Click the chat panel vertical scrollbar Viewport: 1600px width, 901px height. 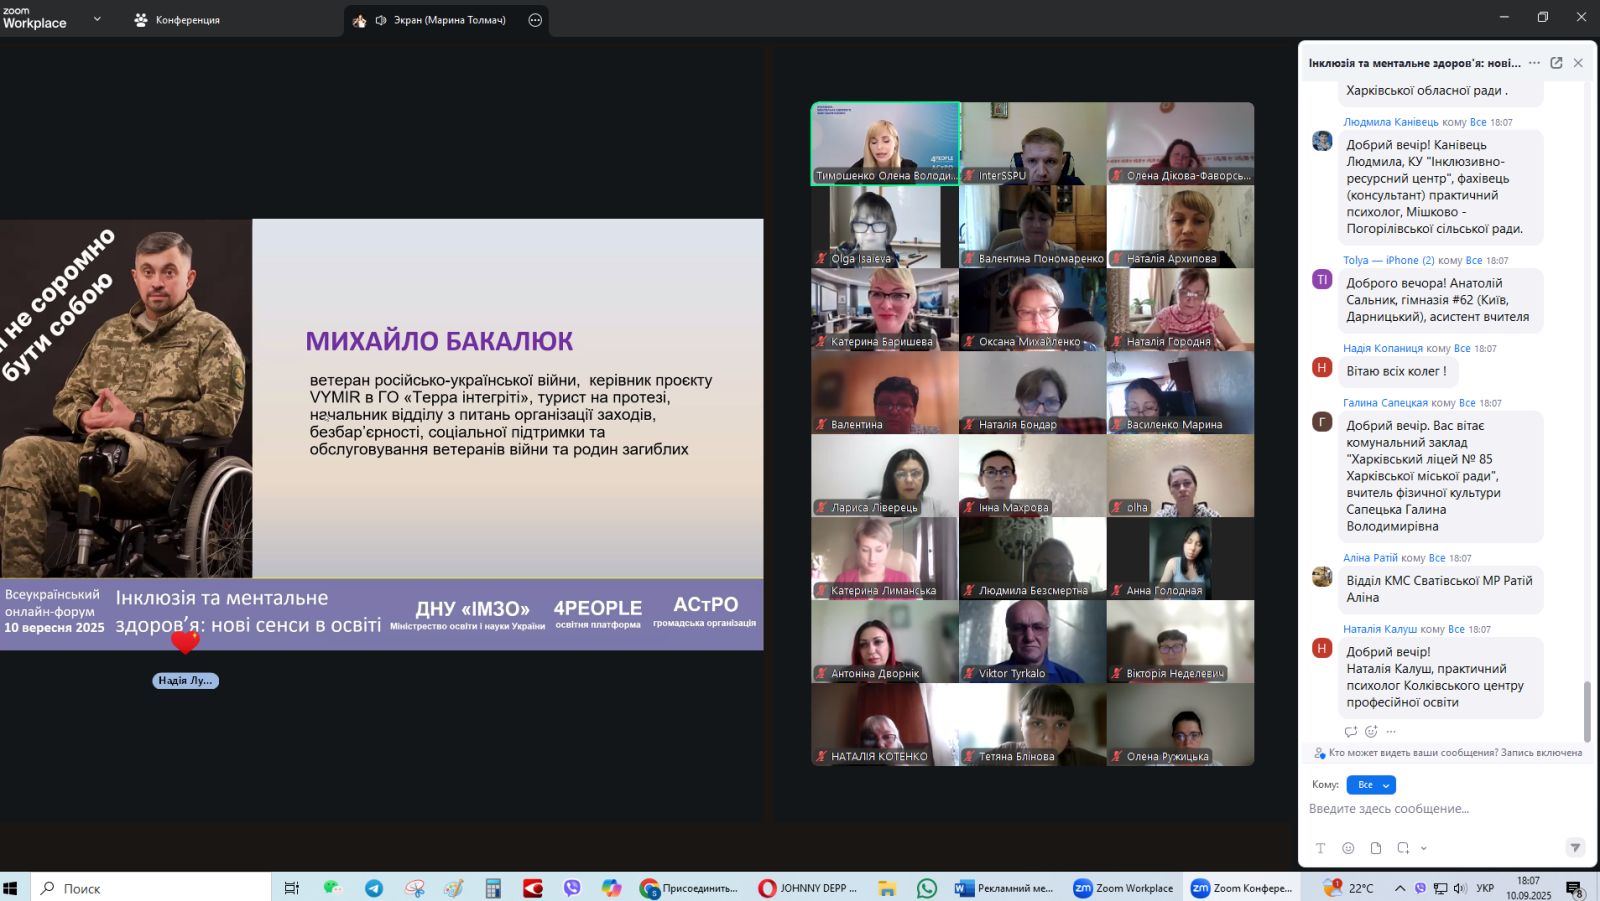[x=1587, y=710]
